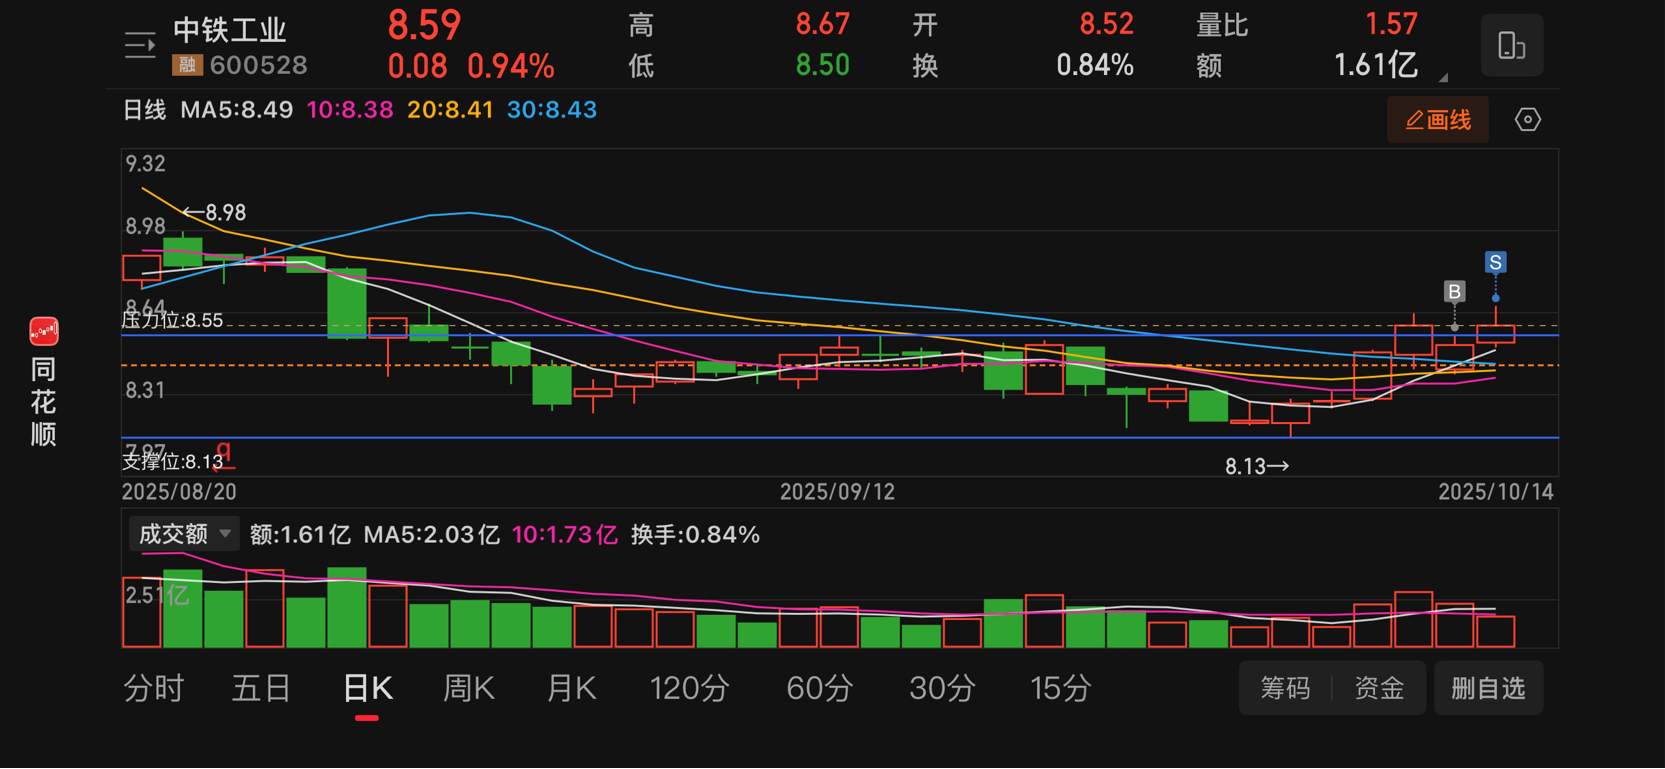
Task: Click the 同花顺 red logo icon
Action: pyautogui.click(x=44, y=331)
